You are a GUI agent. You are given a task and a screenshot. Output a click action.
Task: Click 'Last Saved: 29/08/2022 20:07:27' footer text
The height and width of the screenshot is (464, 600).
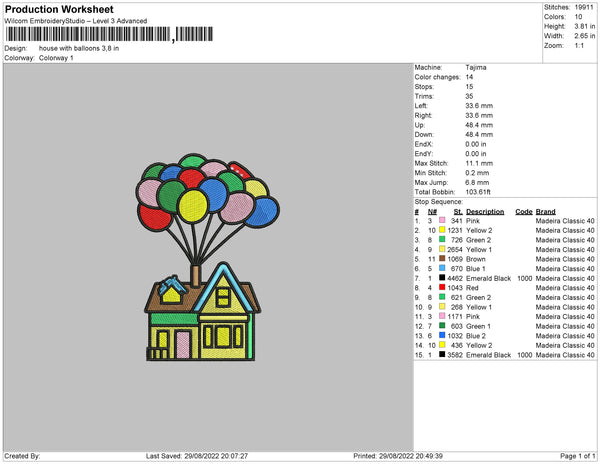[x=197, y=456]
